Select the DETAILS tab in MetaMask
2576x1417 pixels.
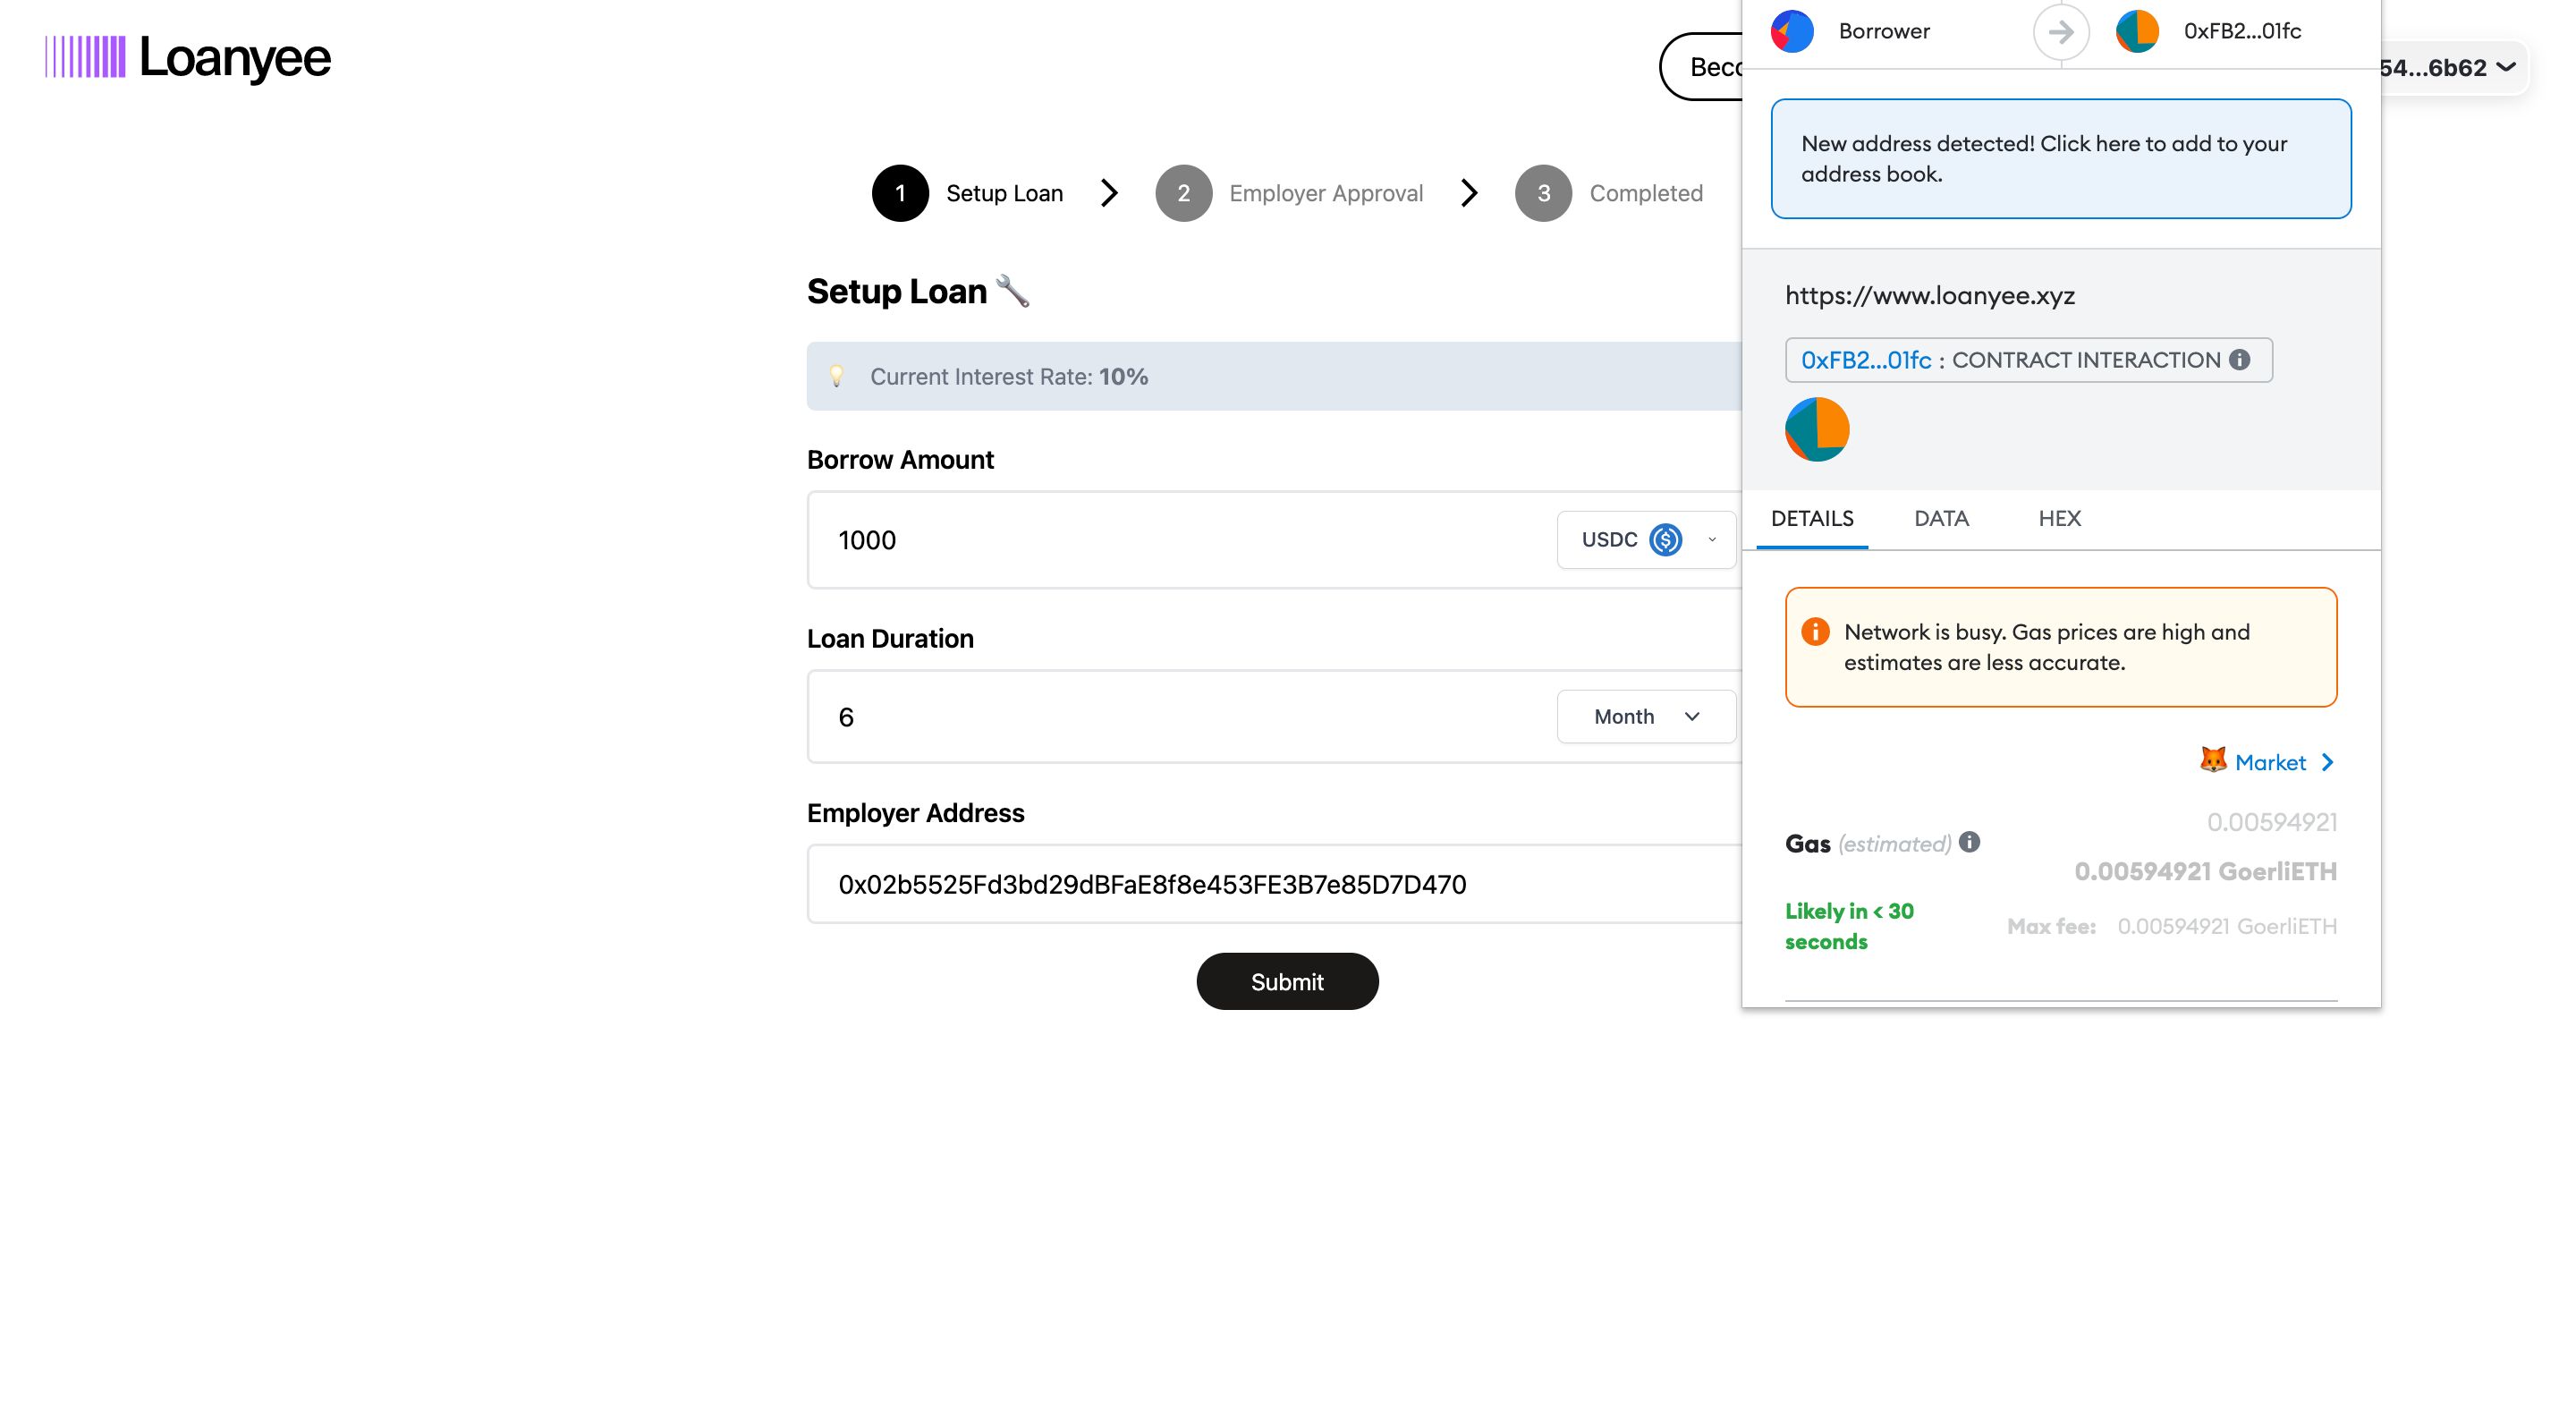(x=1812, y=518)
